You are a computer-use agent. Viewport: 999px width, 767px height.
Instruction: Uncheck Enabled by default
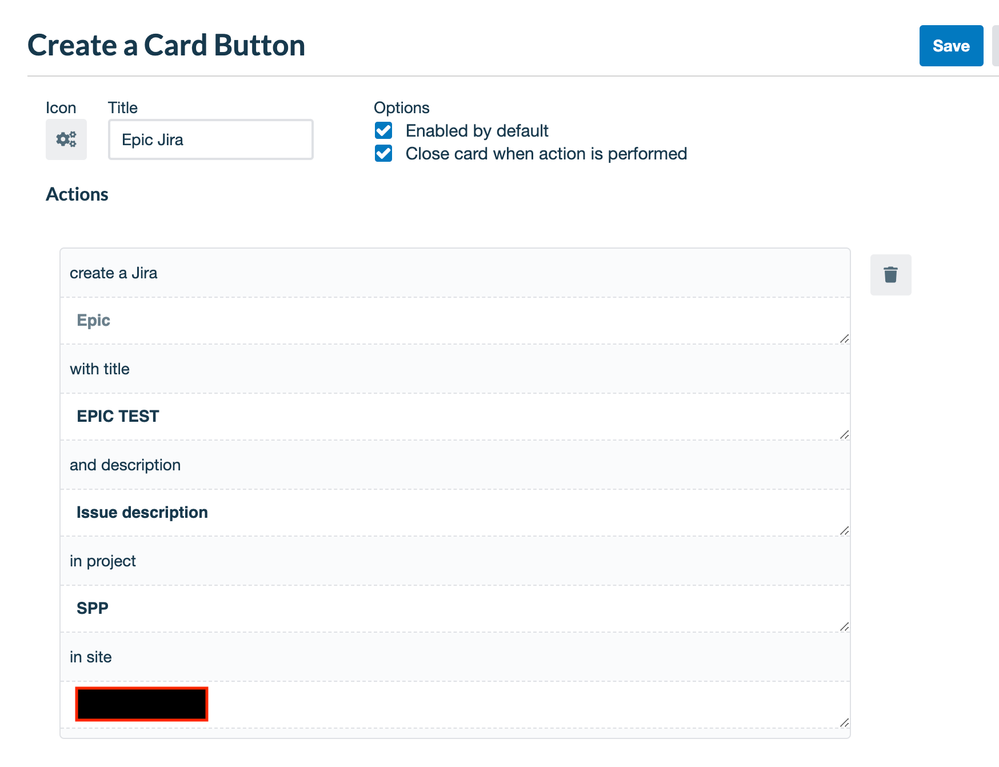point(384,131)
